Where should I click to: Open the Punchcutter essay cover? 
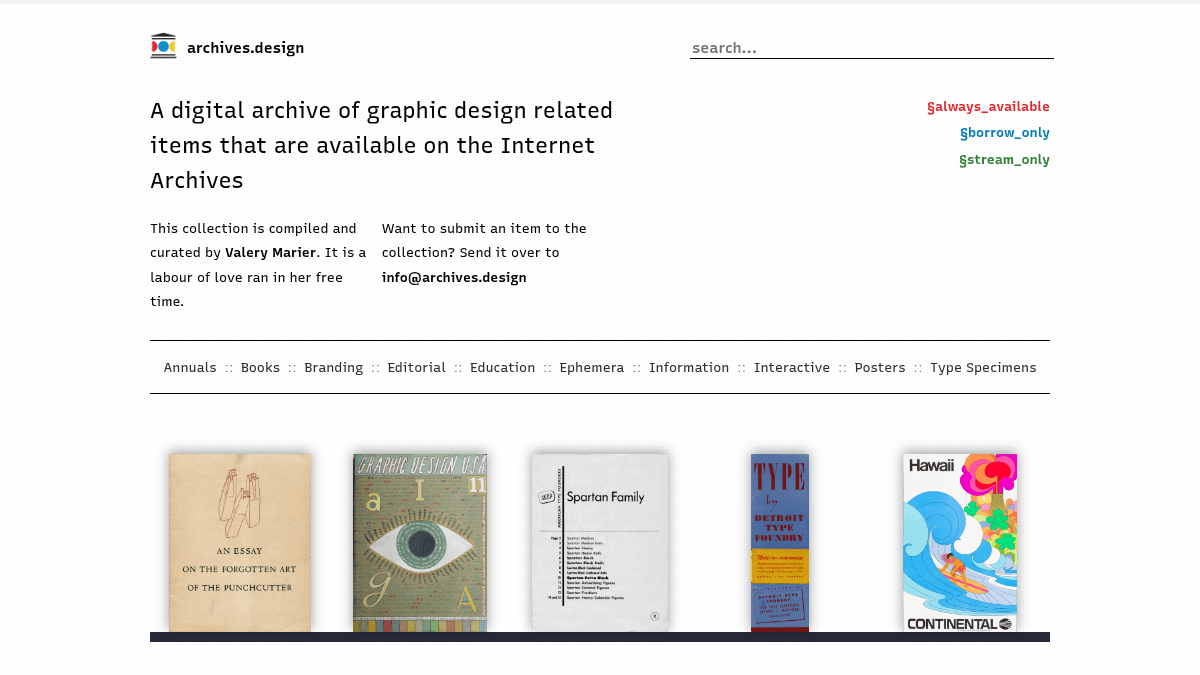pos(240,543)
